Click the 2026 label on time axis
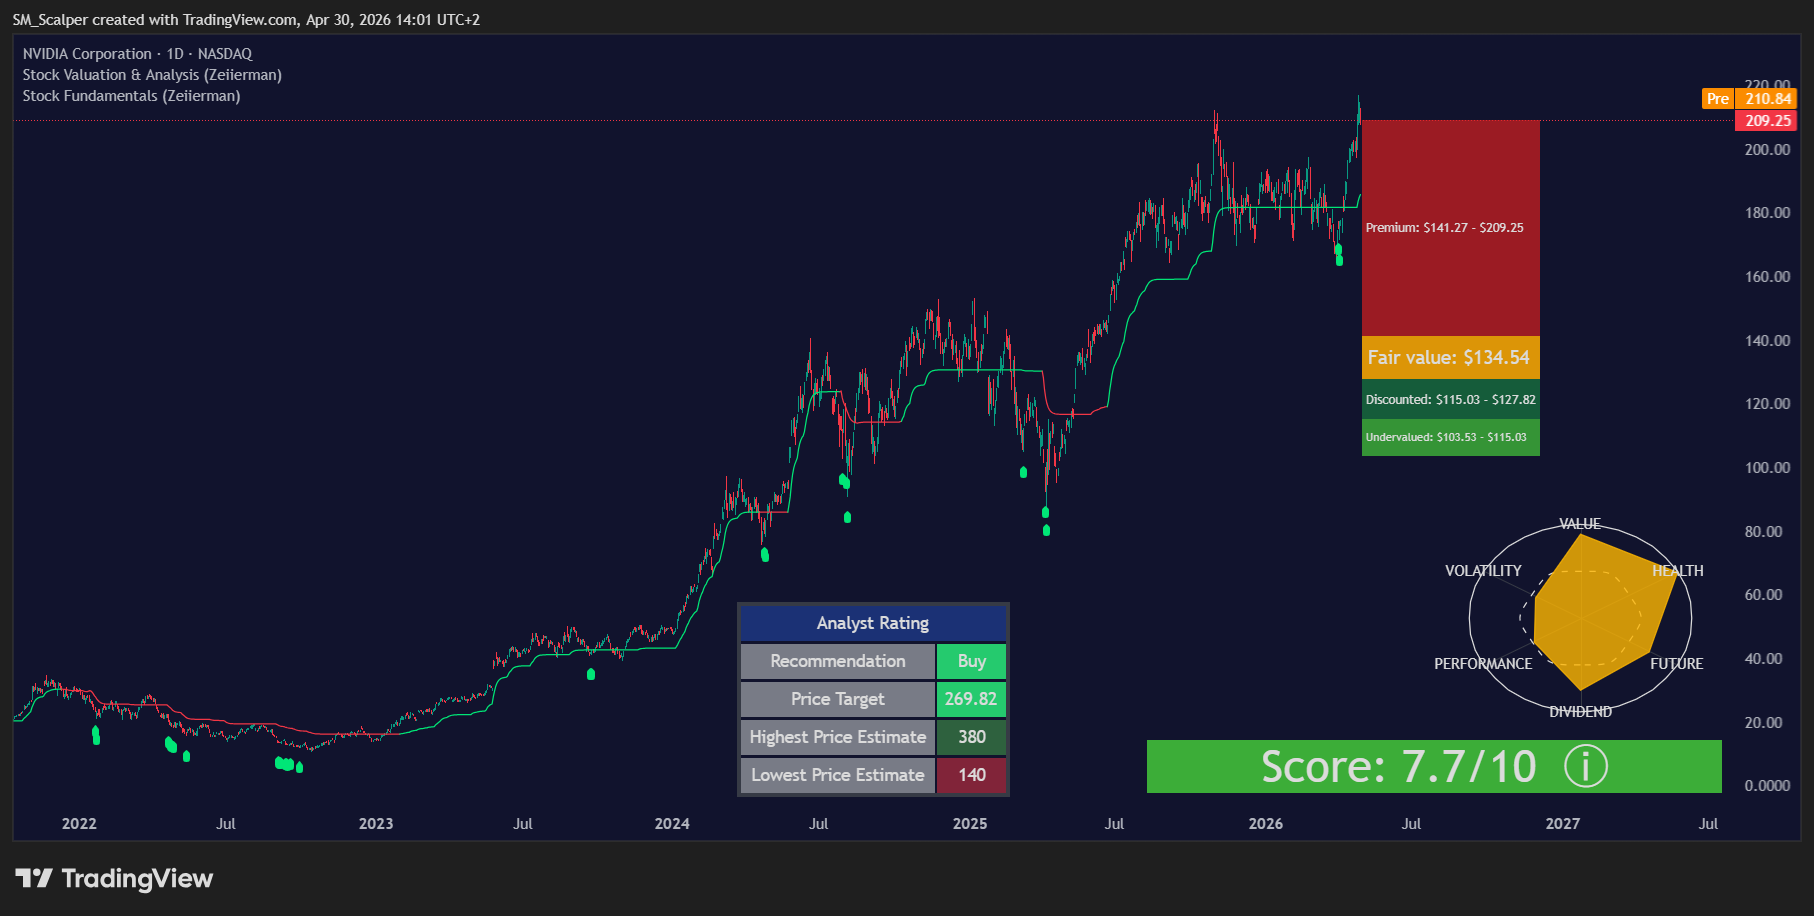1814x916 pixels. pos(1266,824)
